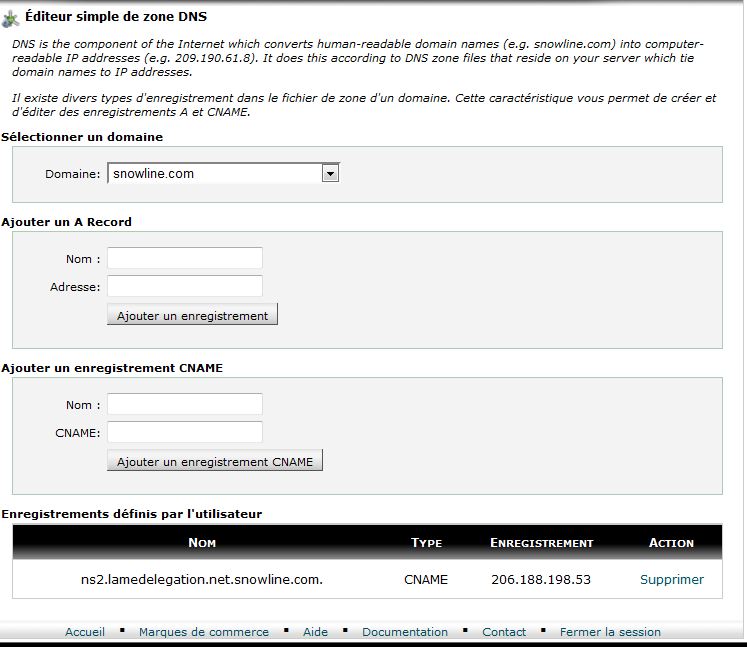Click the DNS zone editor icon

coord(11,18)
